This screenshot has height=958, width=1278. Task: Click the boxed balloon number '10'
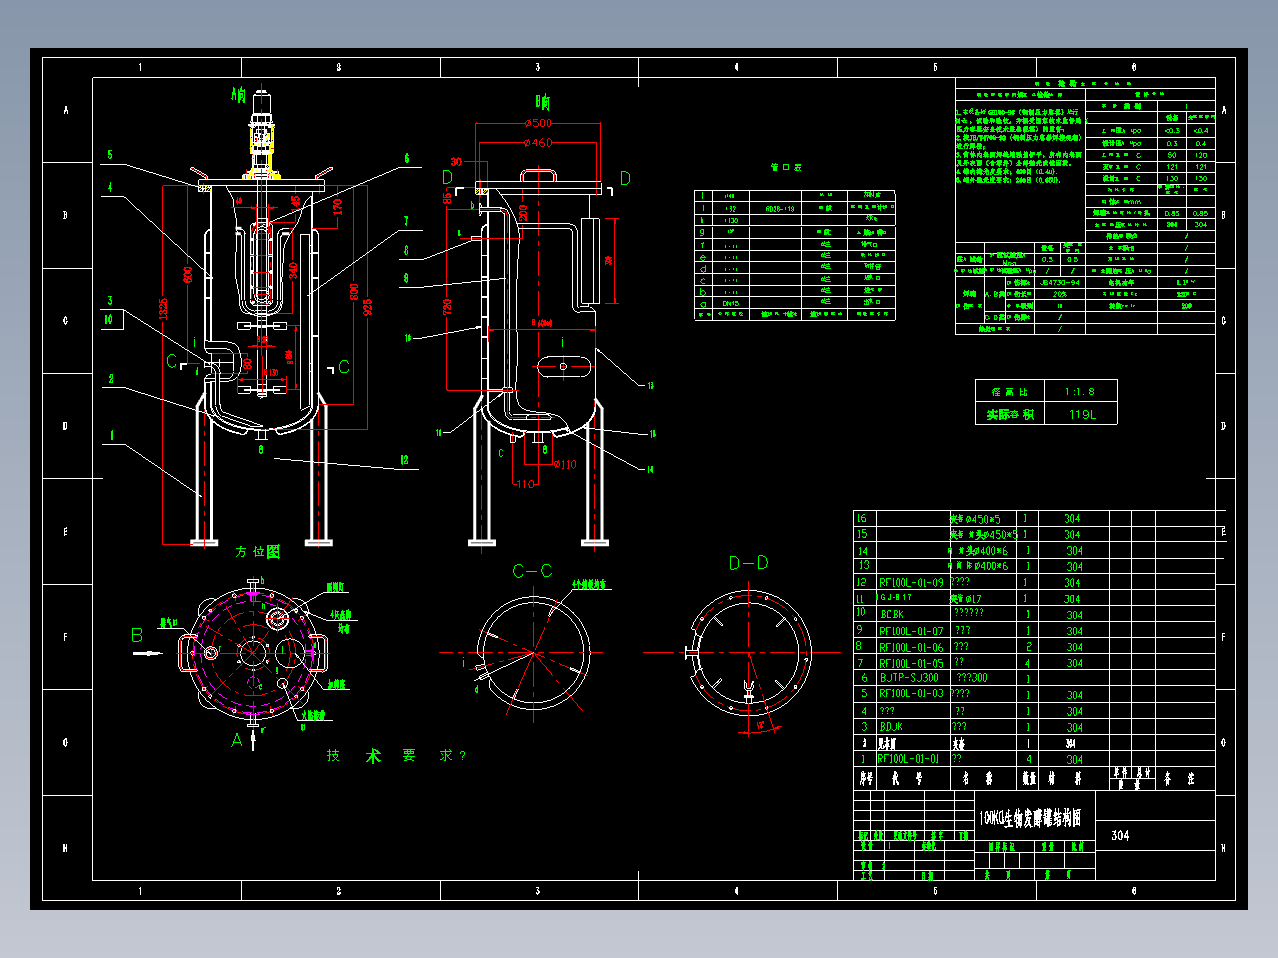(x=109, y=320)
